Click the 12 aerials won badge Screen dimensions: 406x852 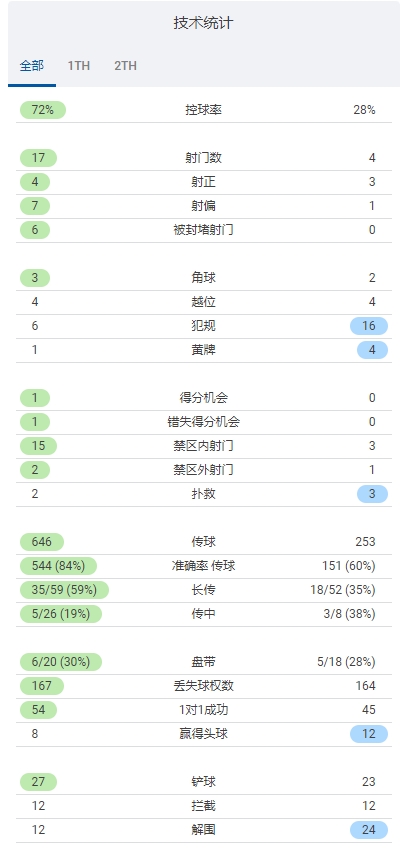[369, 734]
